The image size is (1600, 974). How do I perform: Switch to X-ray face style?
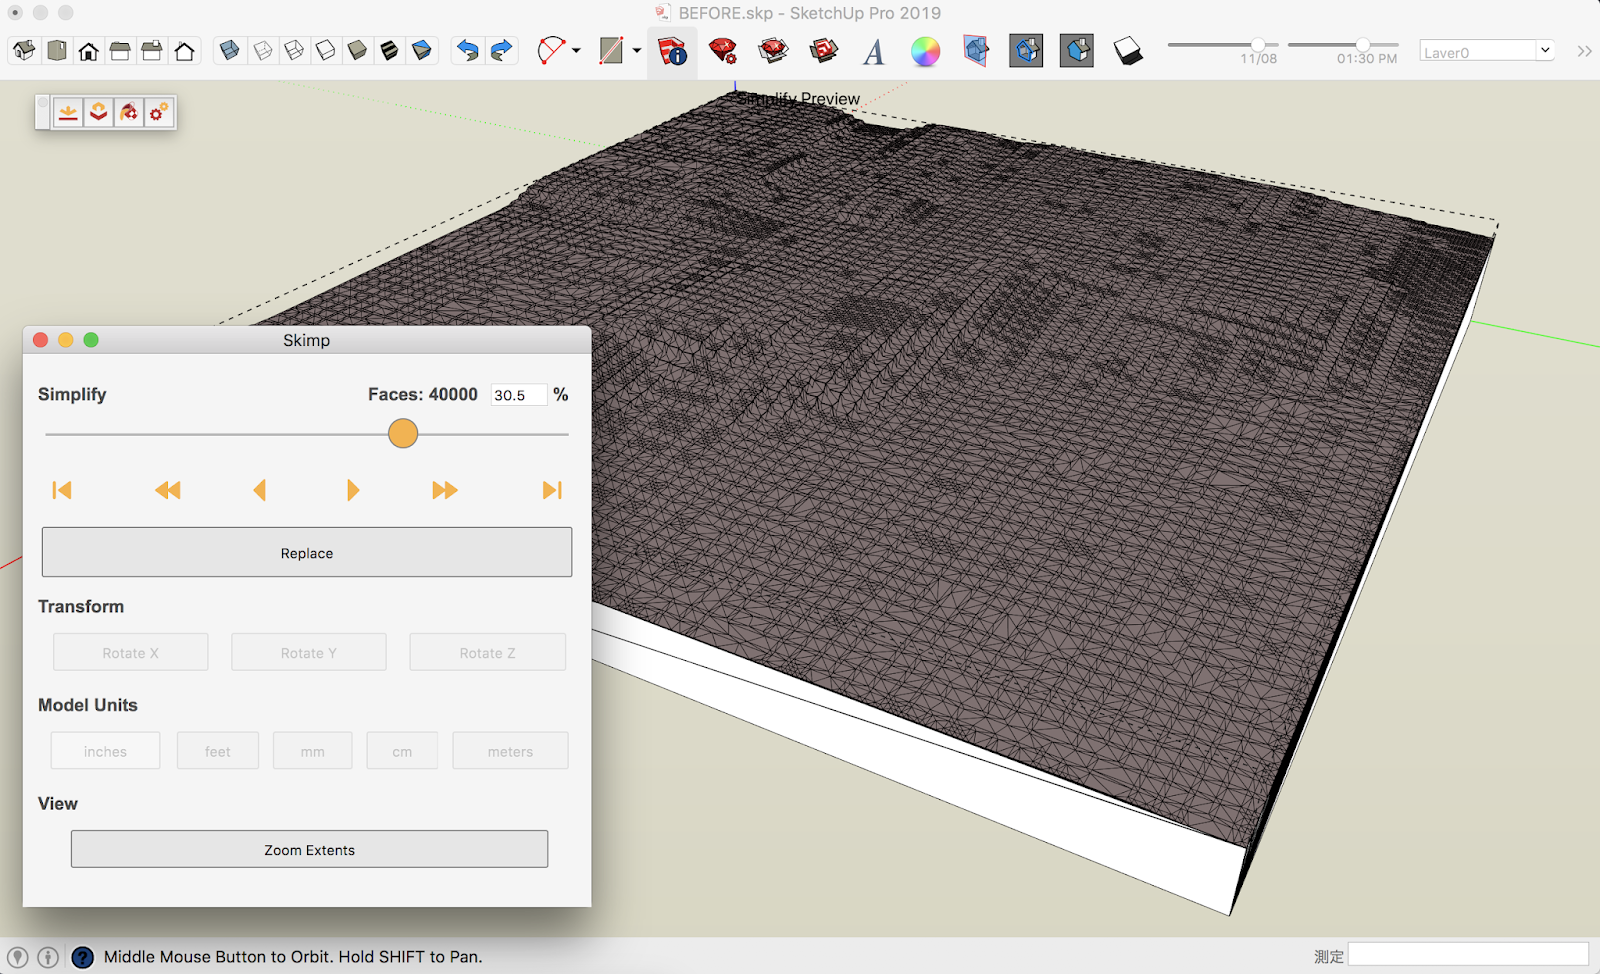pos(229,50)
